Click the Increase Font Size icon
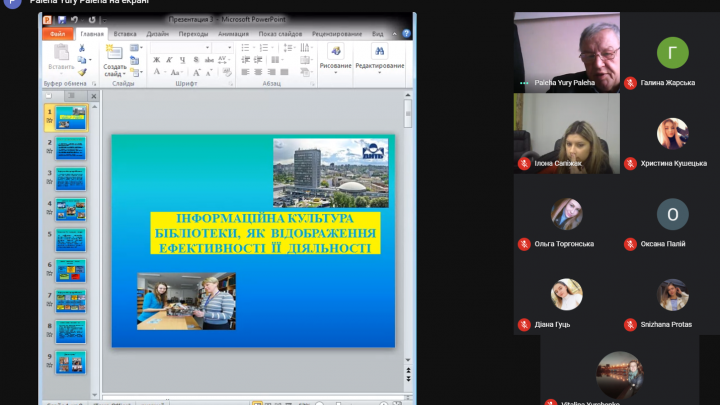 point(197,73)
